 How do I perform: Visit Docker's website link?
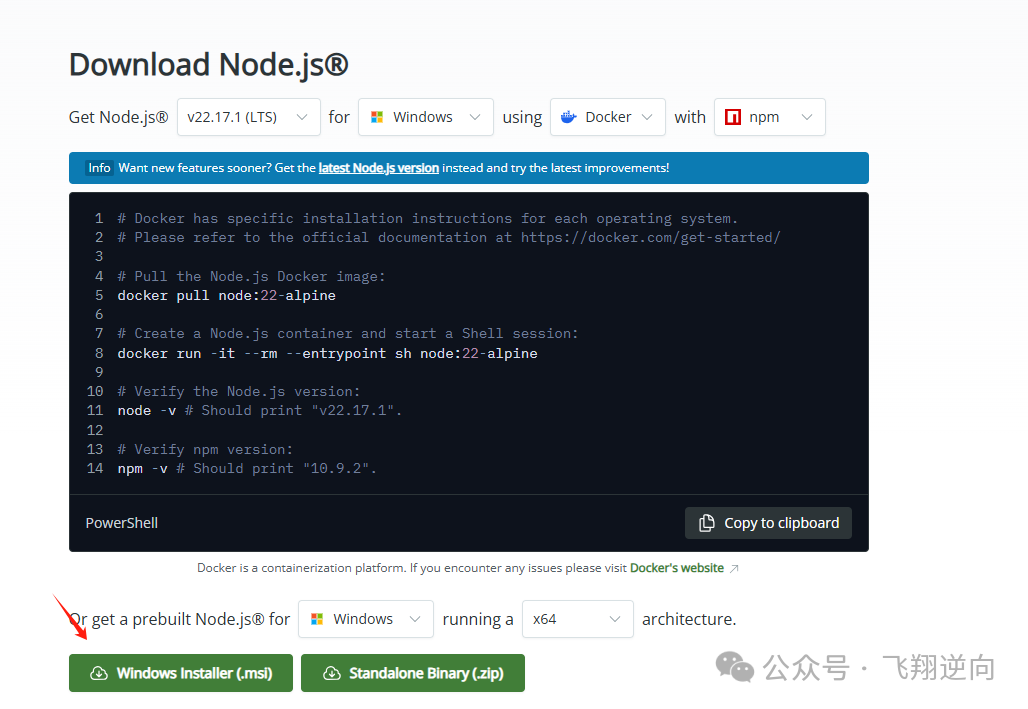coord(677,568)
